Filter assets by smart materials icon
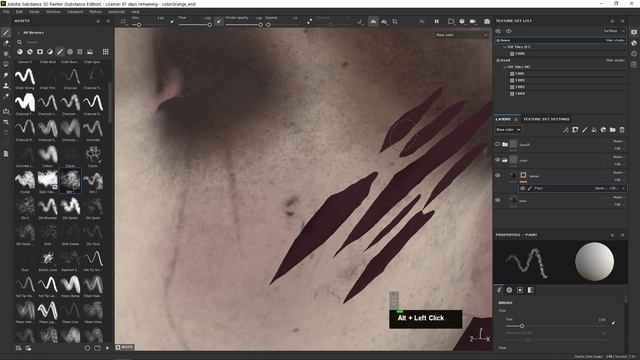The height and width of the screenshot is (360, 640). (x=30, y=52)
